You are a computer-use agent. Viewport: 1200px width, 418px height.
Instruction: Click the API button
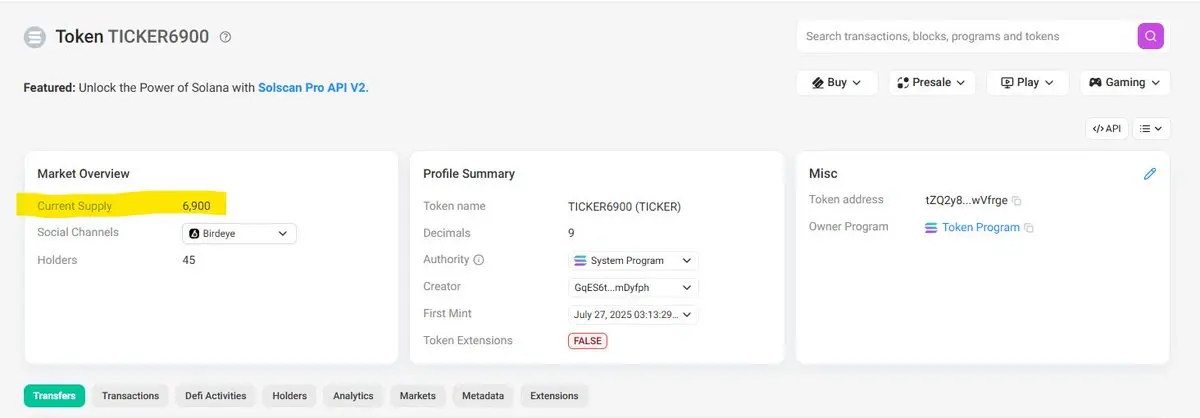[x=1107, y=129]
